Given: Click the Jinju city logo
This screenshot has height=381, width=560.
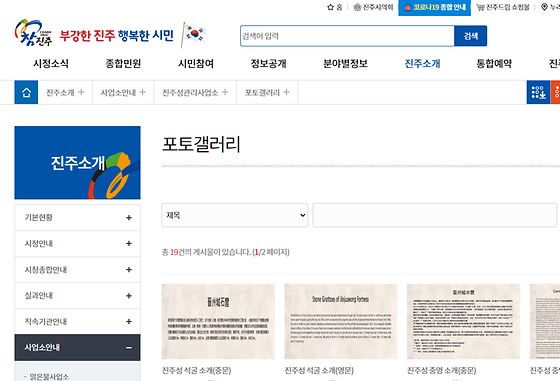Looking at the screenshot, I should coord(33,33).
